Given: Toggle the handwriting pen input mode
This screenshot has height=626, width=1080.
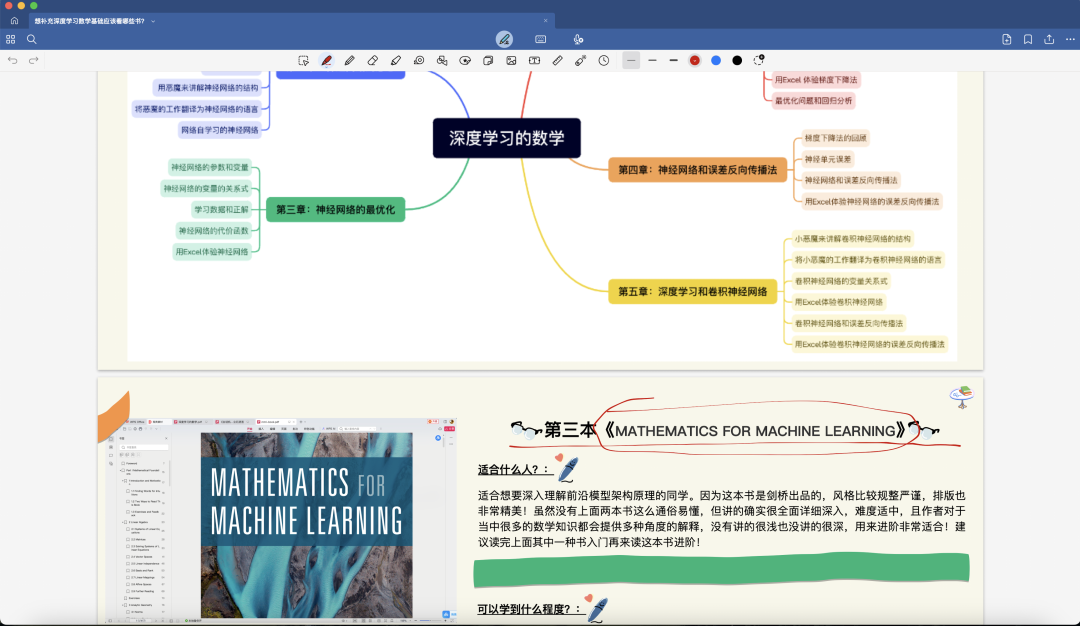Looking at the screenshot, I should click(504, 39).
